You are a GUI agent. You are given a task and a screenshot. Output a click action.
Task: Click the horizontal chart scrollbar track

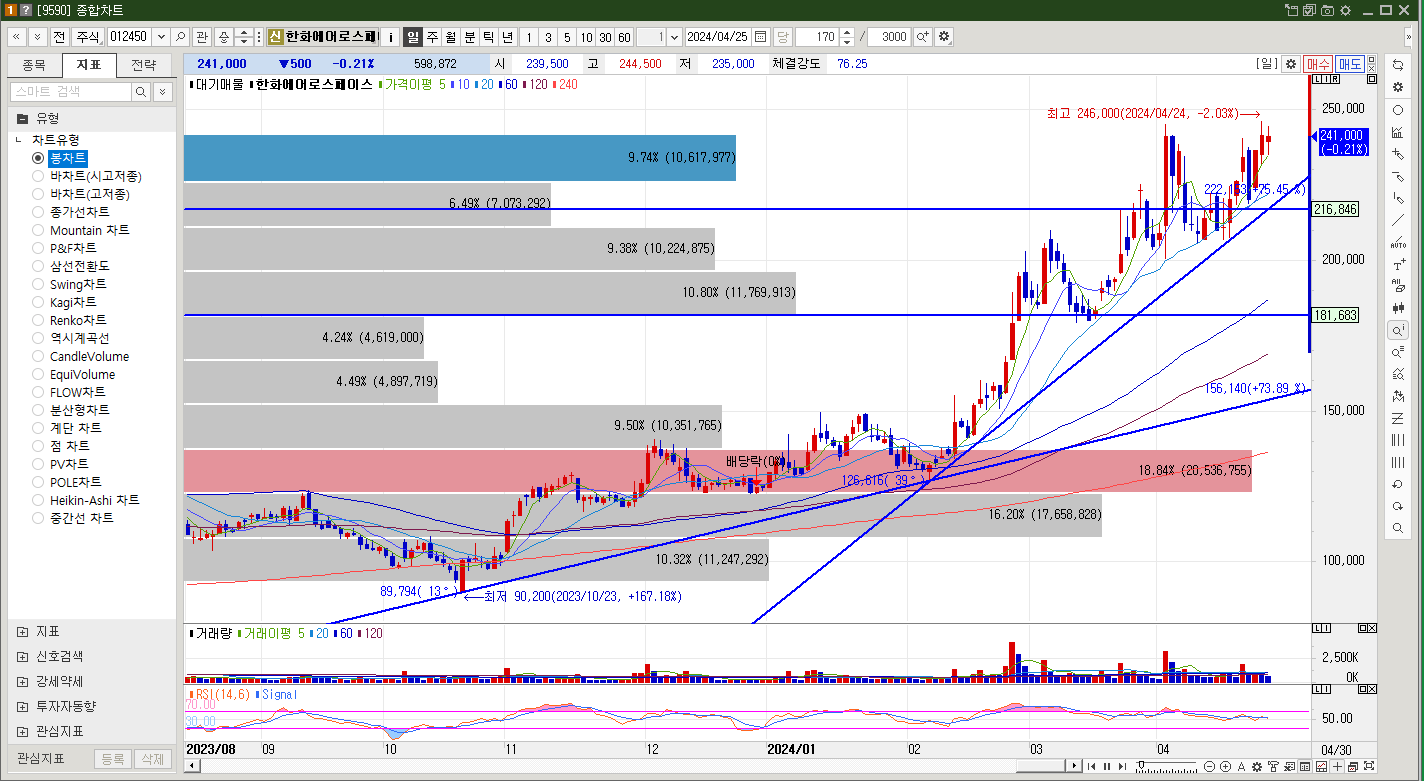click(635, 767)
